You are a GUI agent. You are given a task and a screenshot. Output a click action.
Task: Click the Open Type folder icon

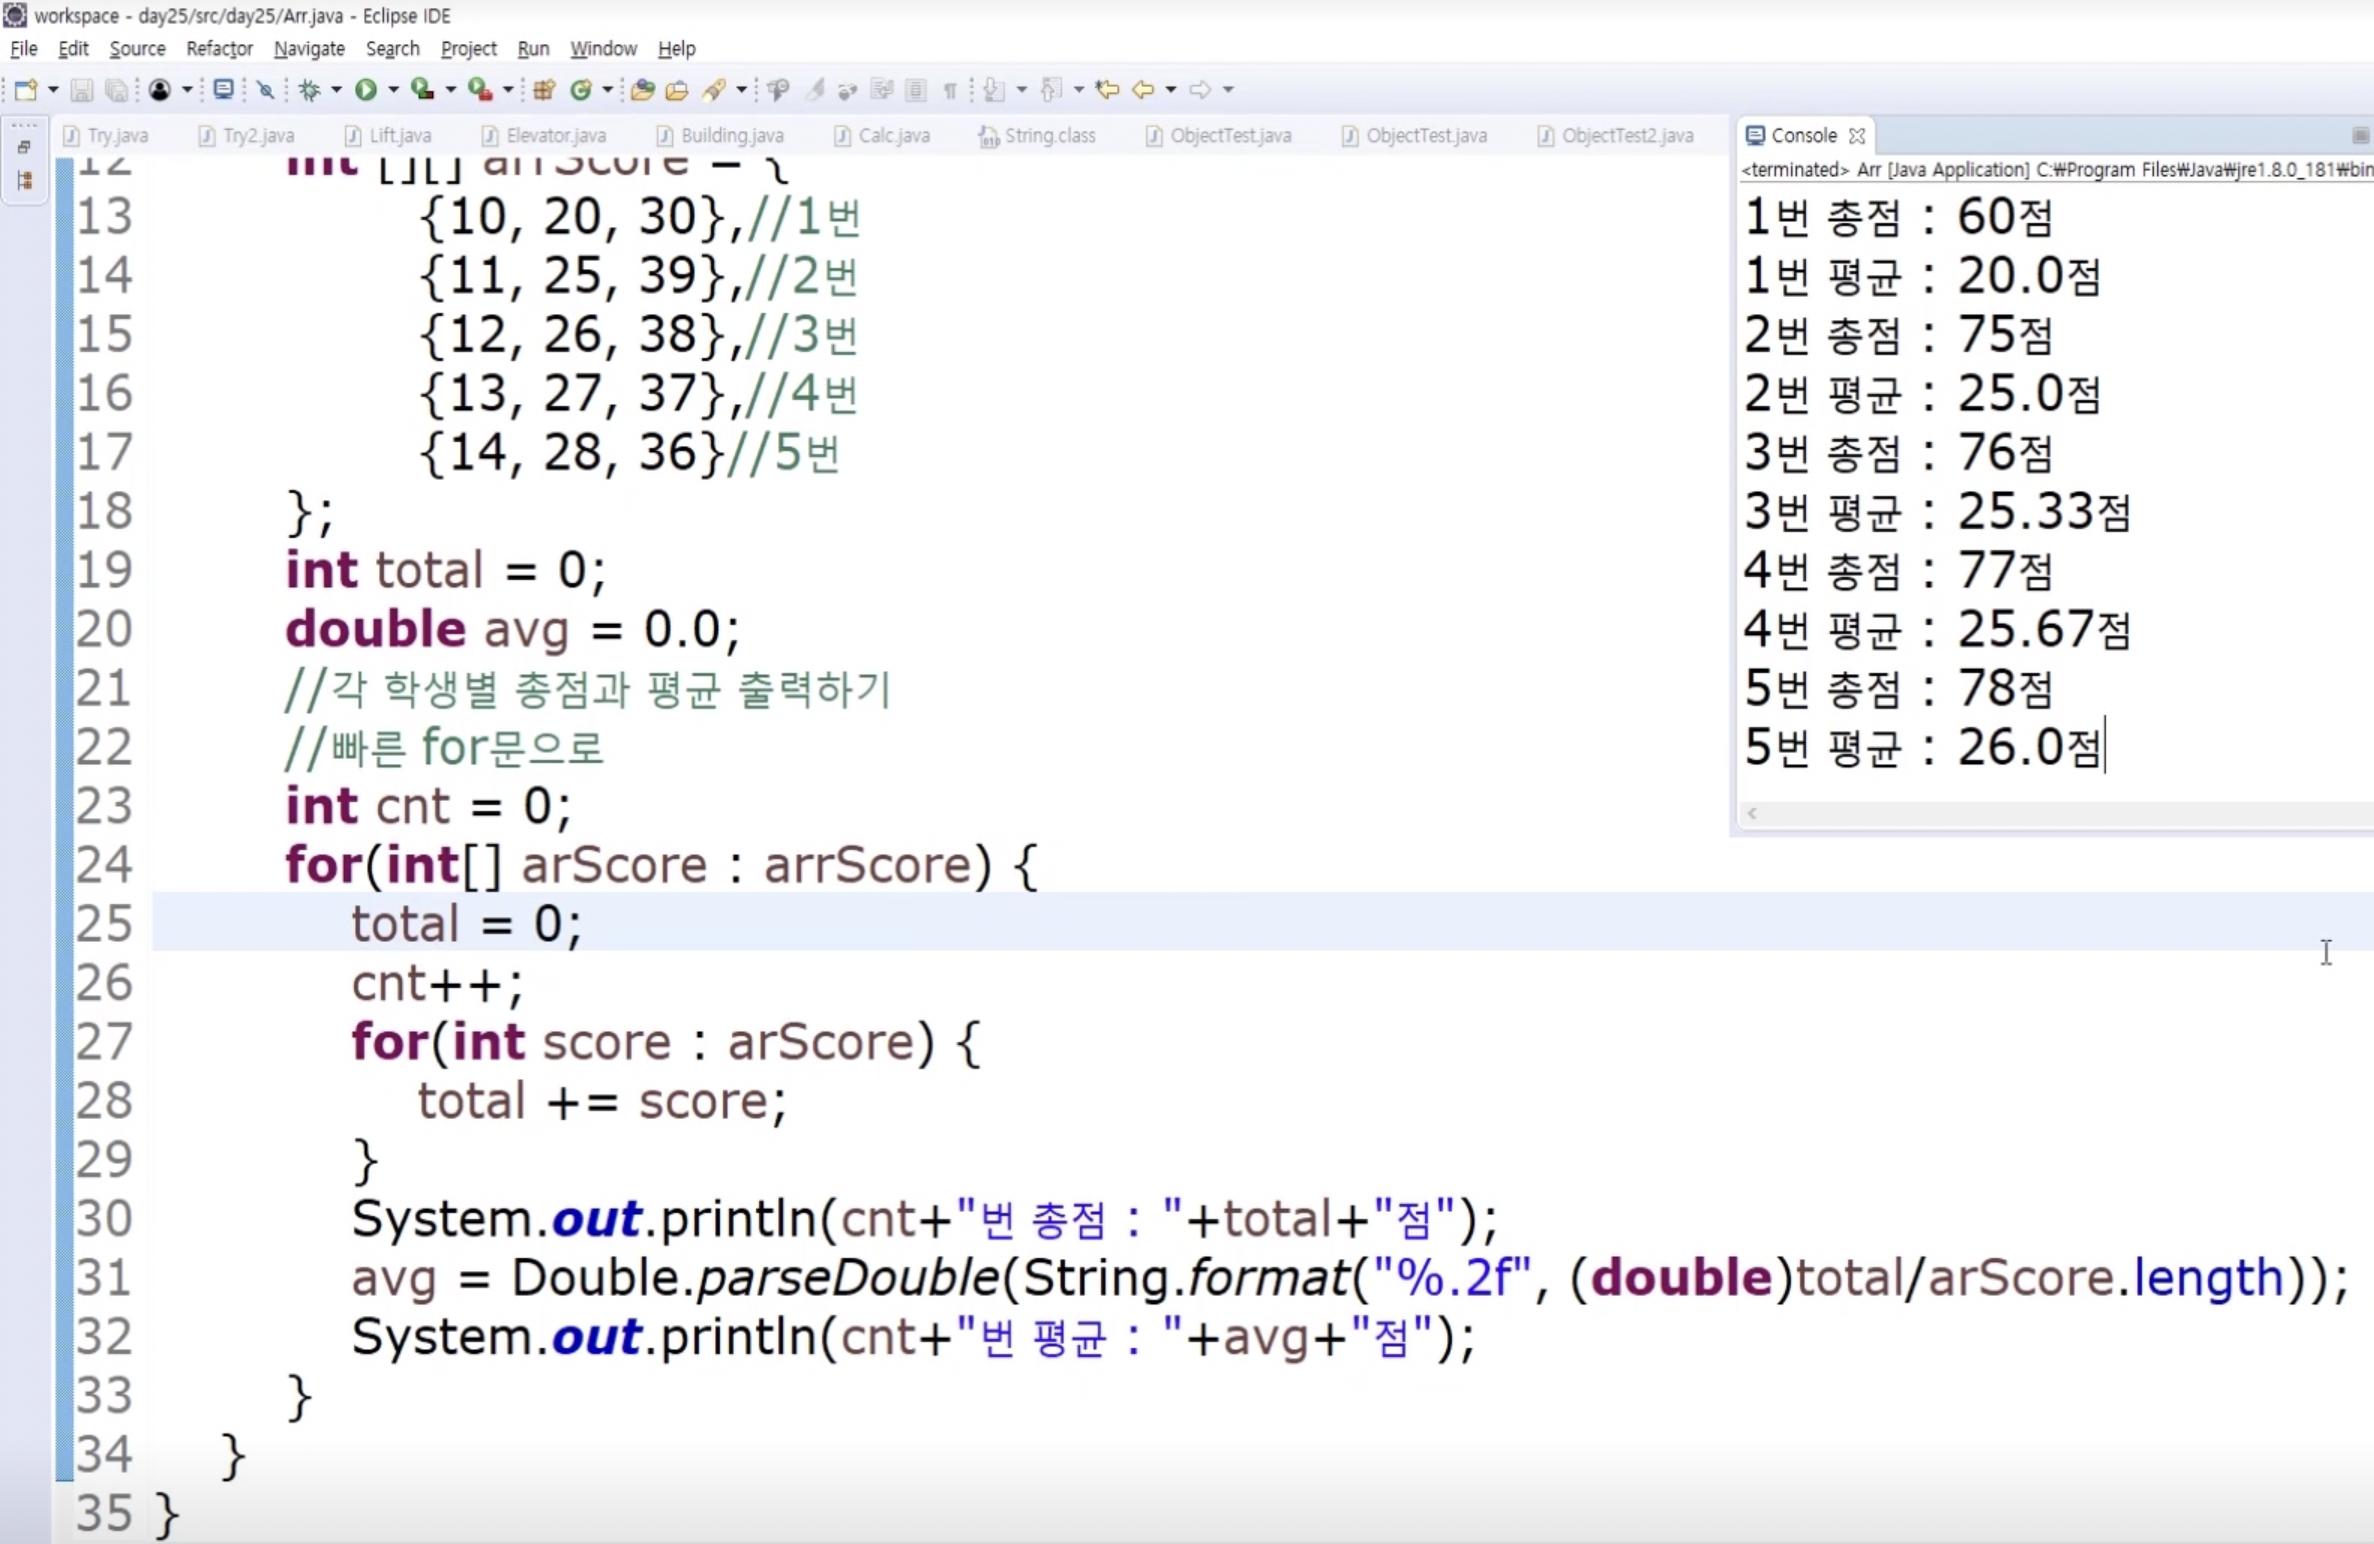coord(642,90)
